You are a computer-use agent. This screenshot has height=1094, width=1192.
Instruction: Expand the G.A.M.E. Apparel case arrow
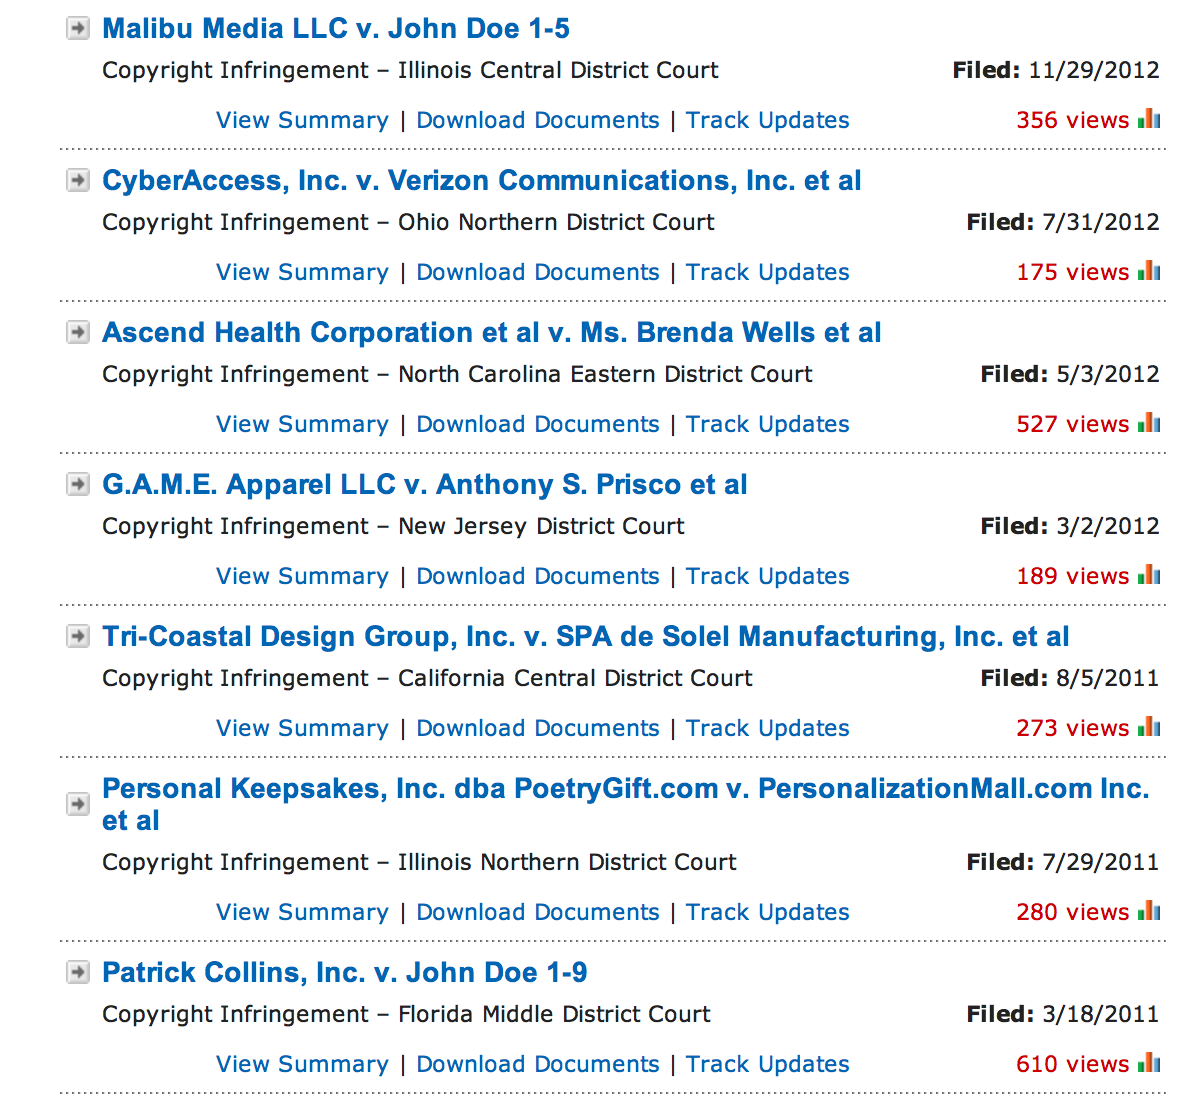[x=78, y=485]
